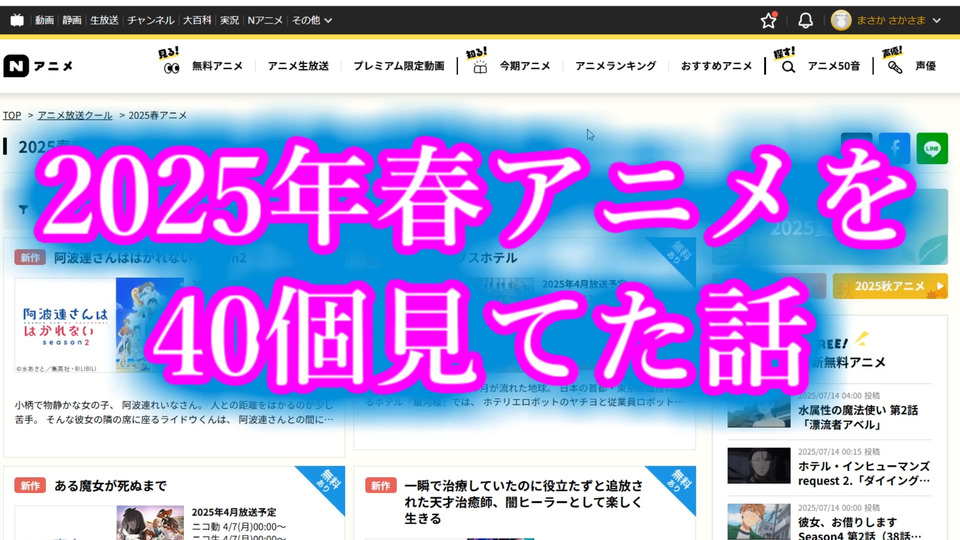The image size is (960, 540).
Task: Open 静画 in top navigation
Action: 72,20
